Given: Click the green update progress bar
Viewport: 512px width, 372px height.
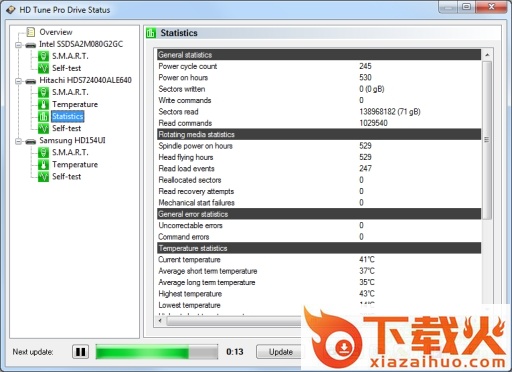Looking at the screenshot, I should tap(157, 352).
